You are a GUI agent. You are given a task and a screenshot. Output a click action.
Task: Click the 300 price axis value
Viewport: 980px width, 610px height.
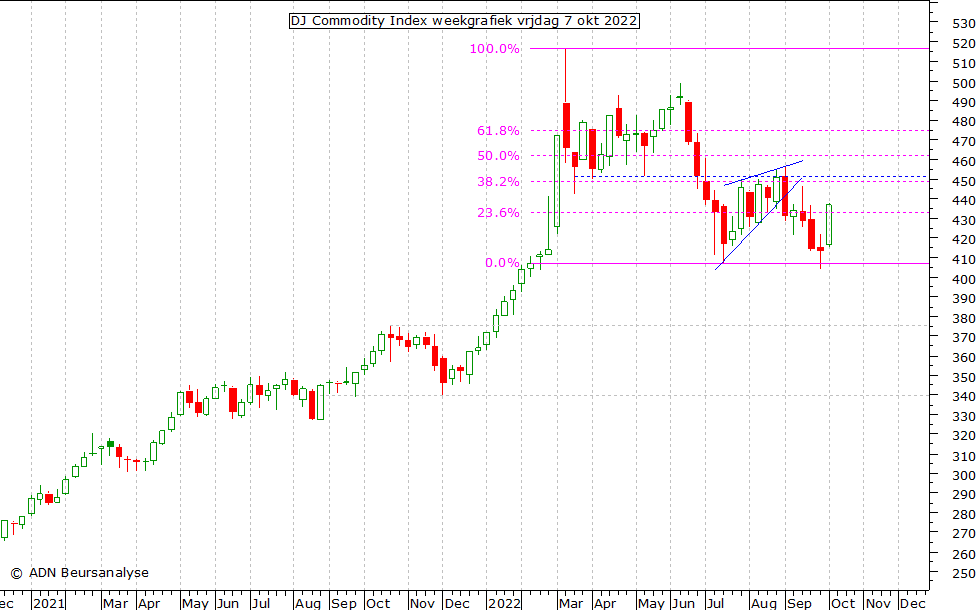(x=964, y=476)
